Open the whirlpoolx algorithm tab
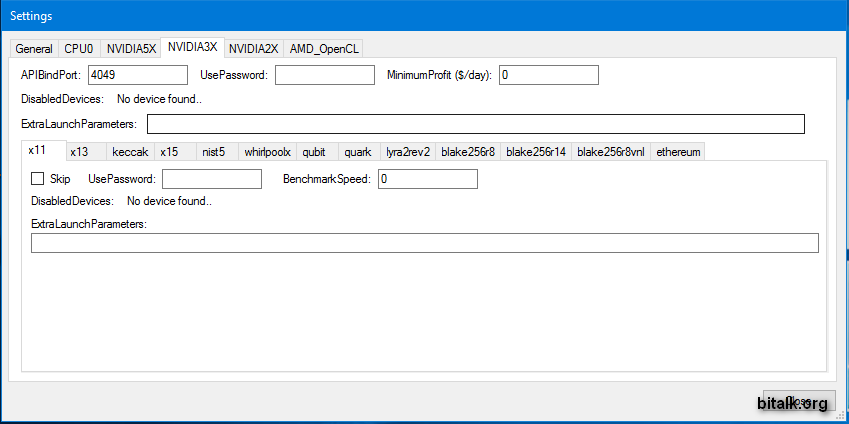This screenshot has width=849, height=424. 267,152
